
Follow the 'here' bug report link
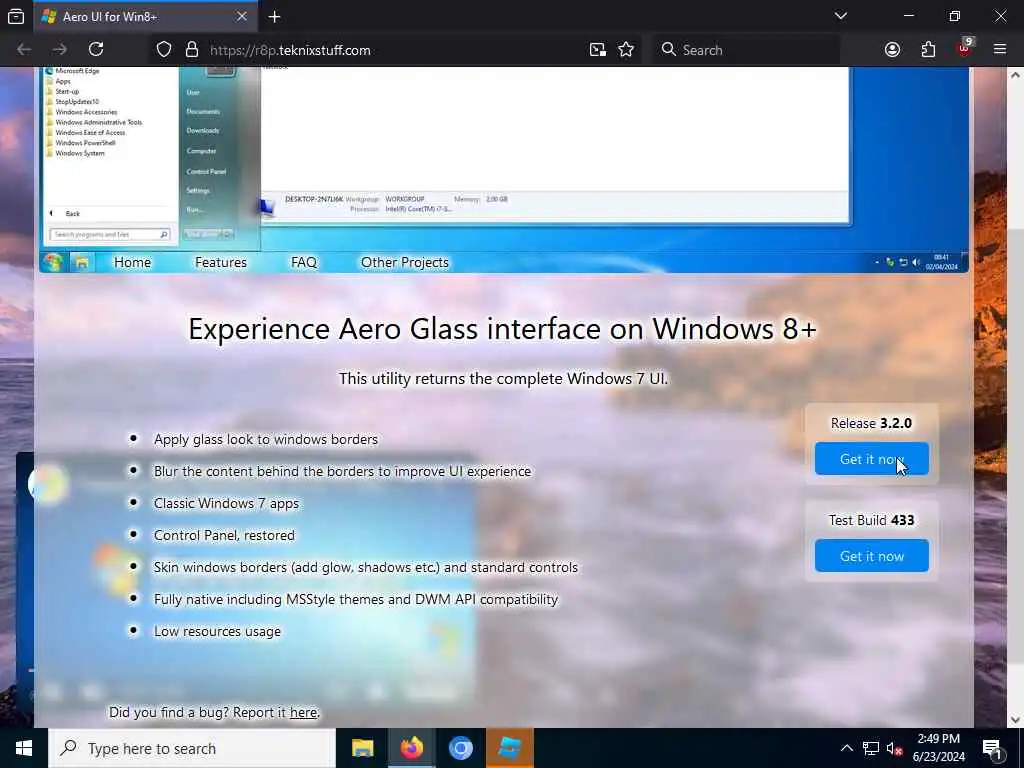(304, 712)
